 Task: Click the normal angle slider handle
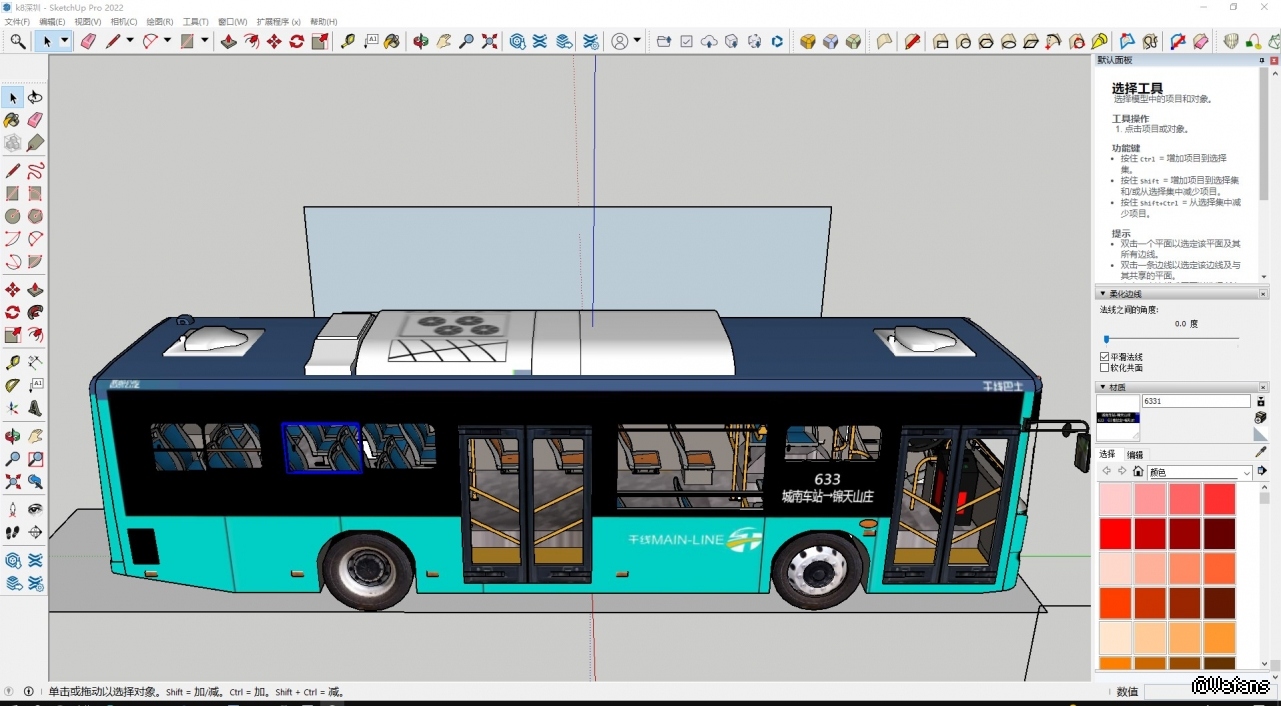1106,340
